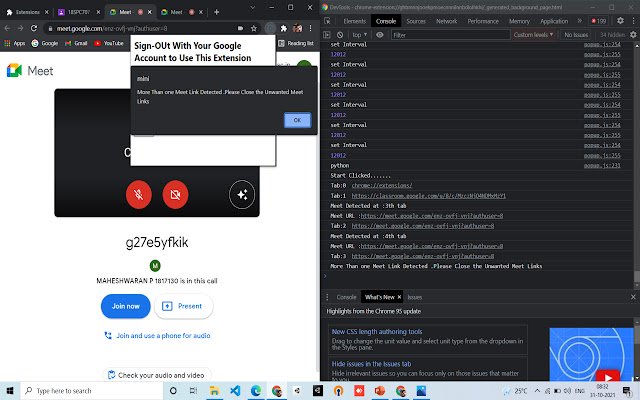Screen dimensions: 640x400
Task: Open Join and use a phone for audio
Action: click(x=158, y=336)
